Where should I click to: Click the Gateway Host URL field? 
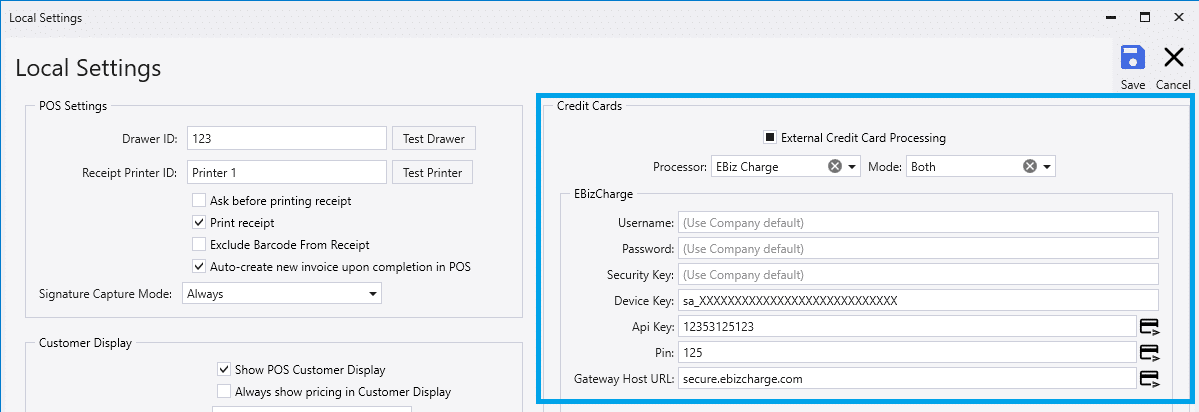[907, 378]
